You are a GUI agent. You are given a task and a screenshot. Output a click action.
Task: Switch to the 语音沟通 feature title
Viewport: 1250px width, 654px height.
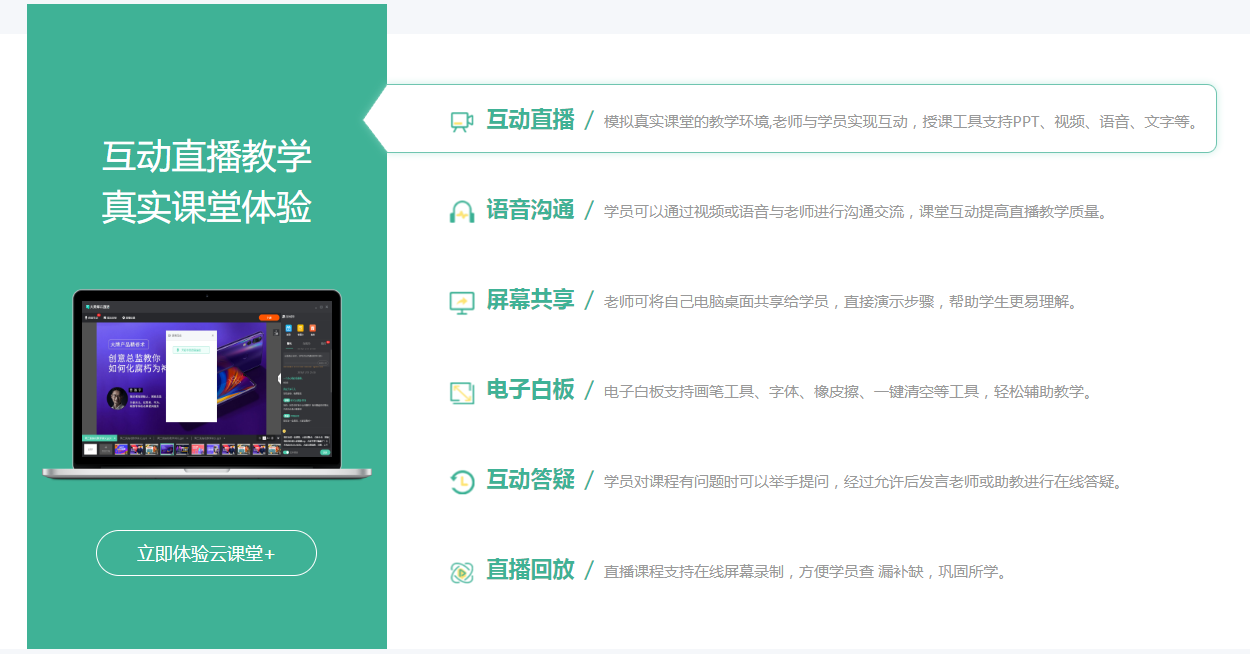[x=530, y=210]
